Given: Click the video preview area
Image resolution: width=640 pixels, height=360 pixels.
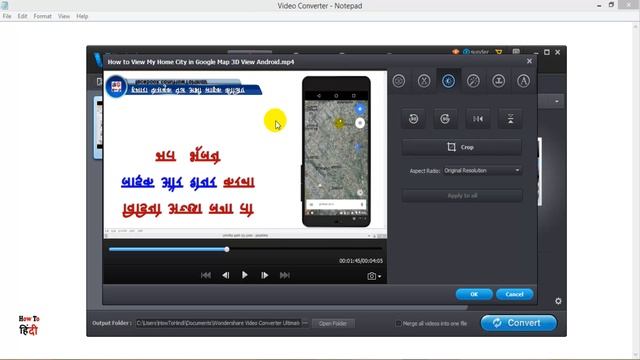Looking at the screenshot, I should pos(245,154).
